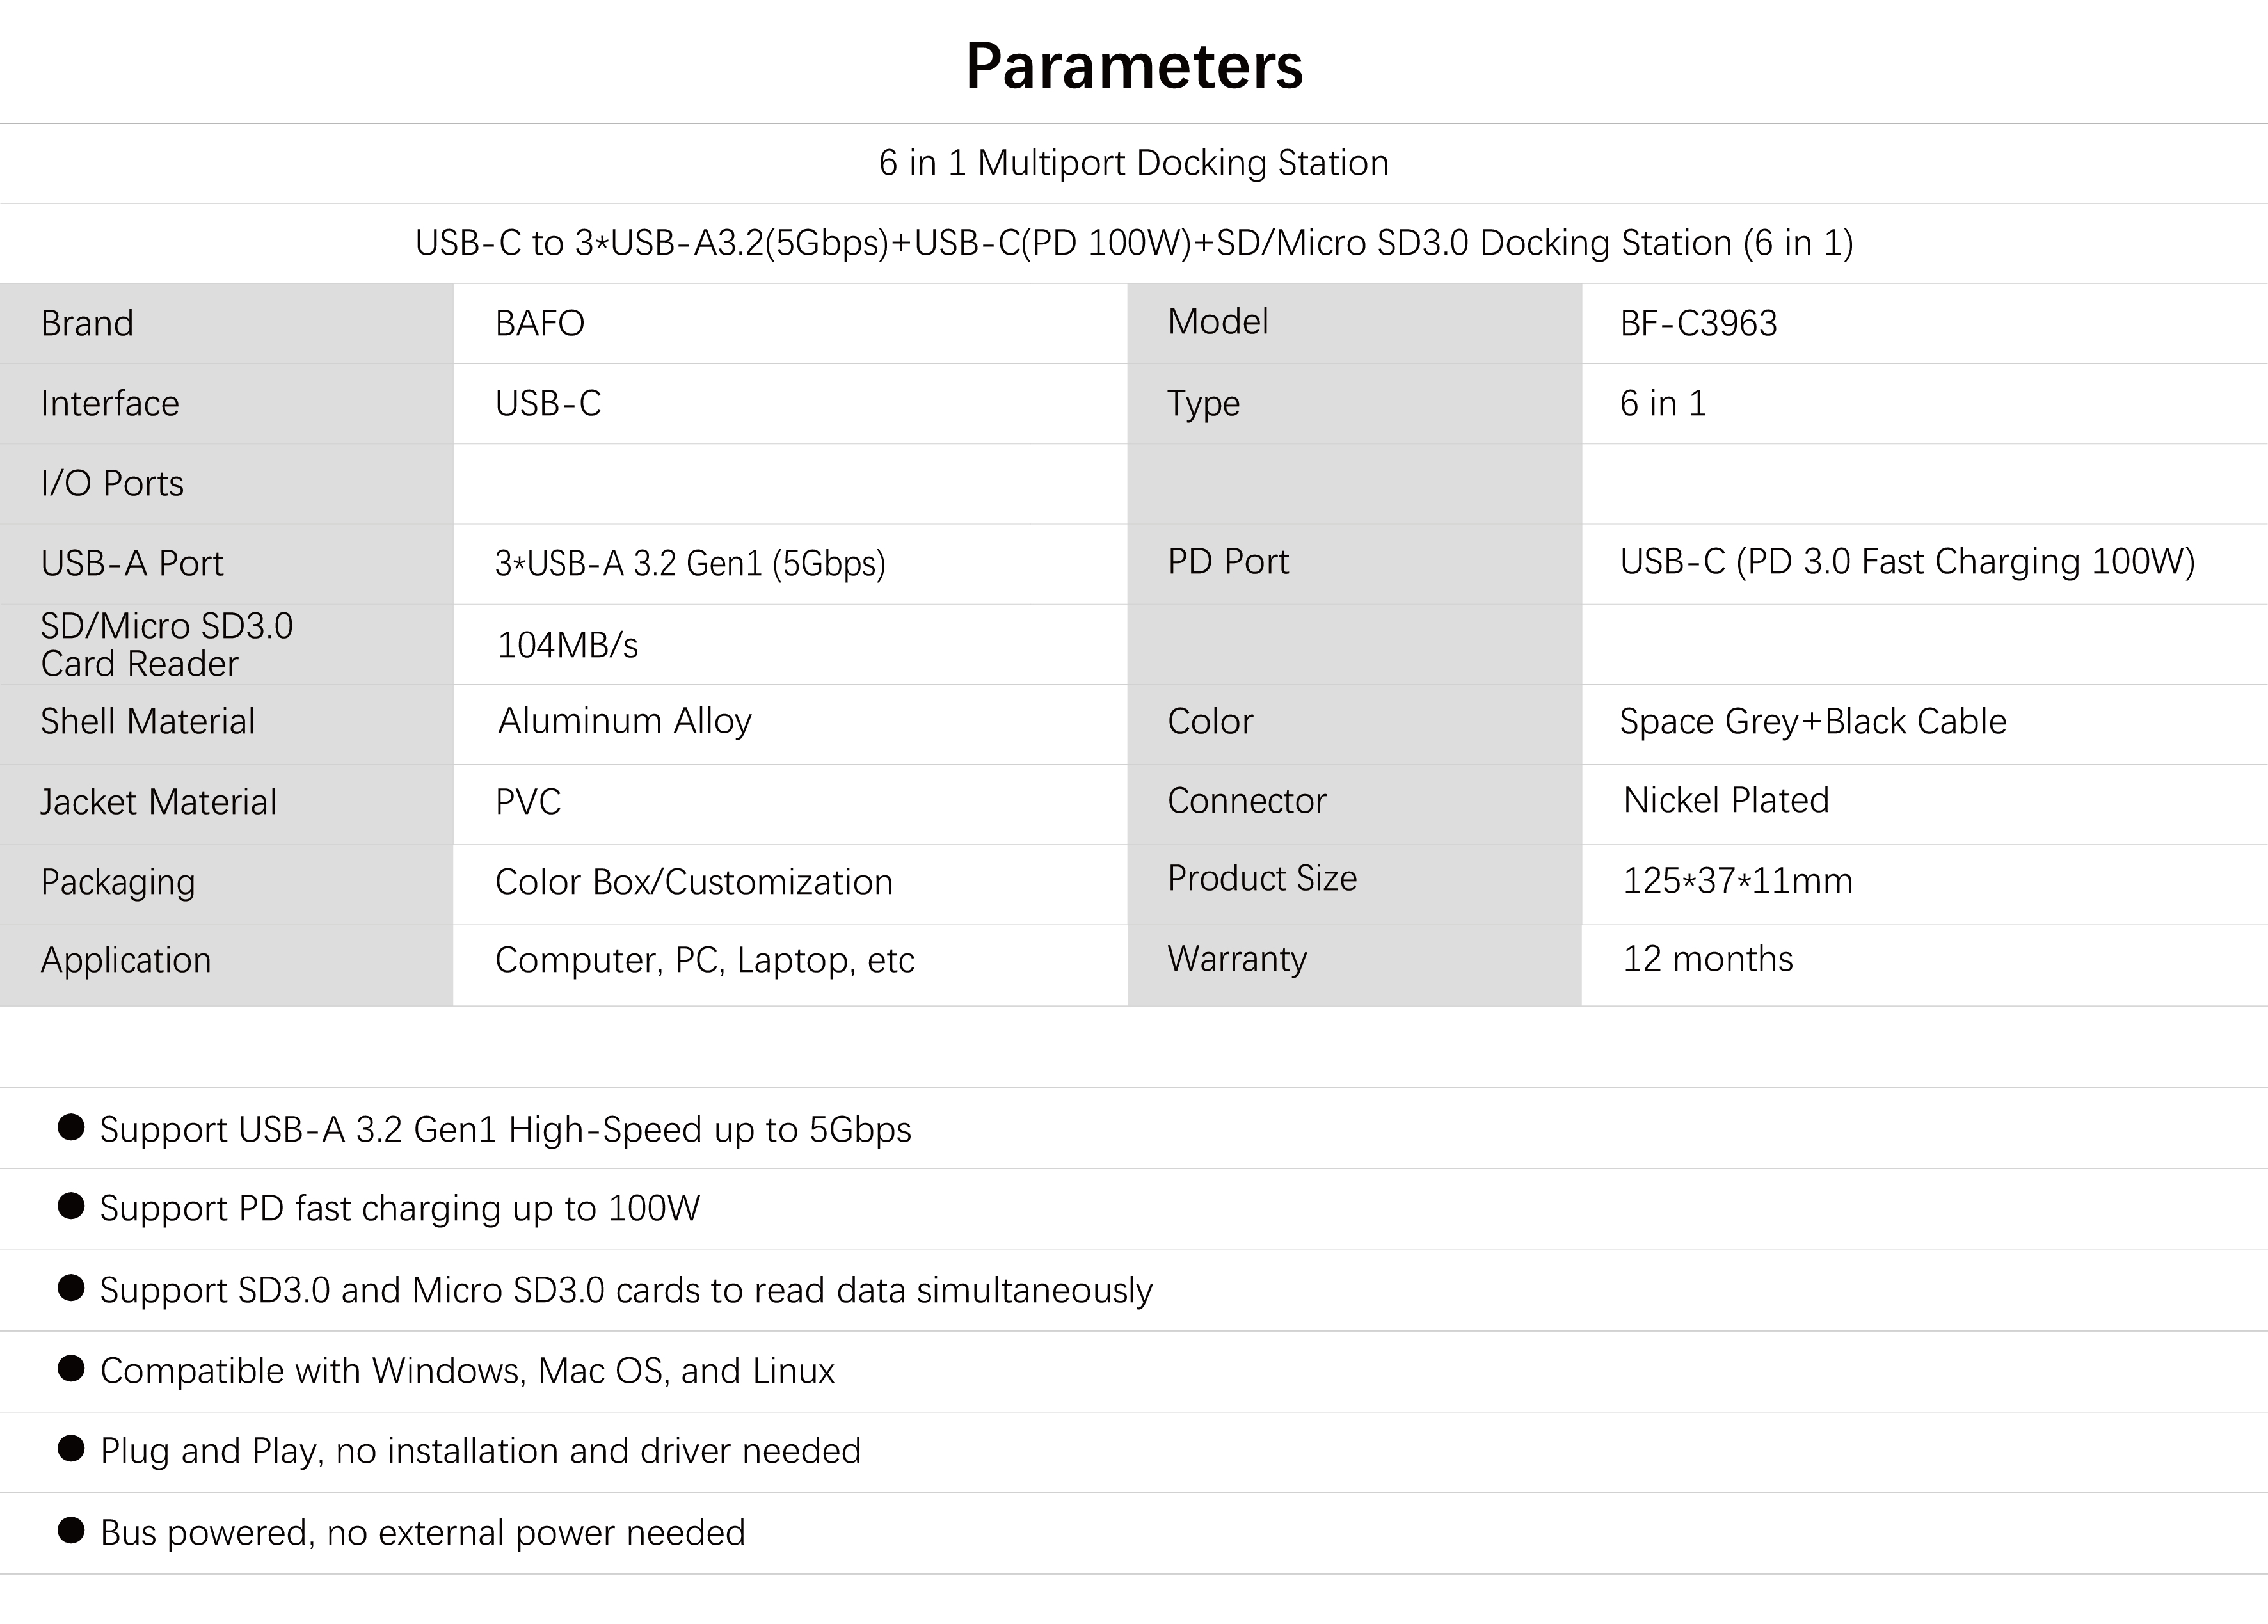
Task: Click the bullet before USB-A 3.2 Gen1 support
Action: [x=71, y=1127]
